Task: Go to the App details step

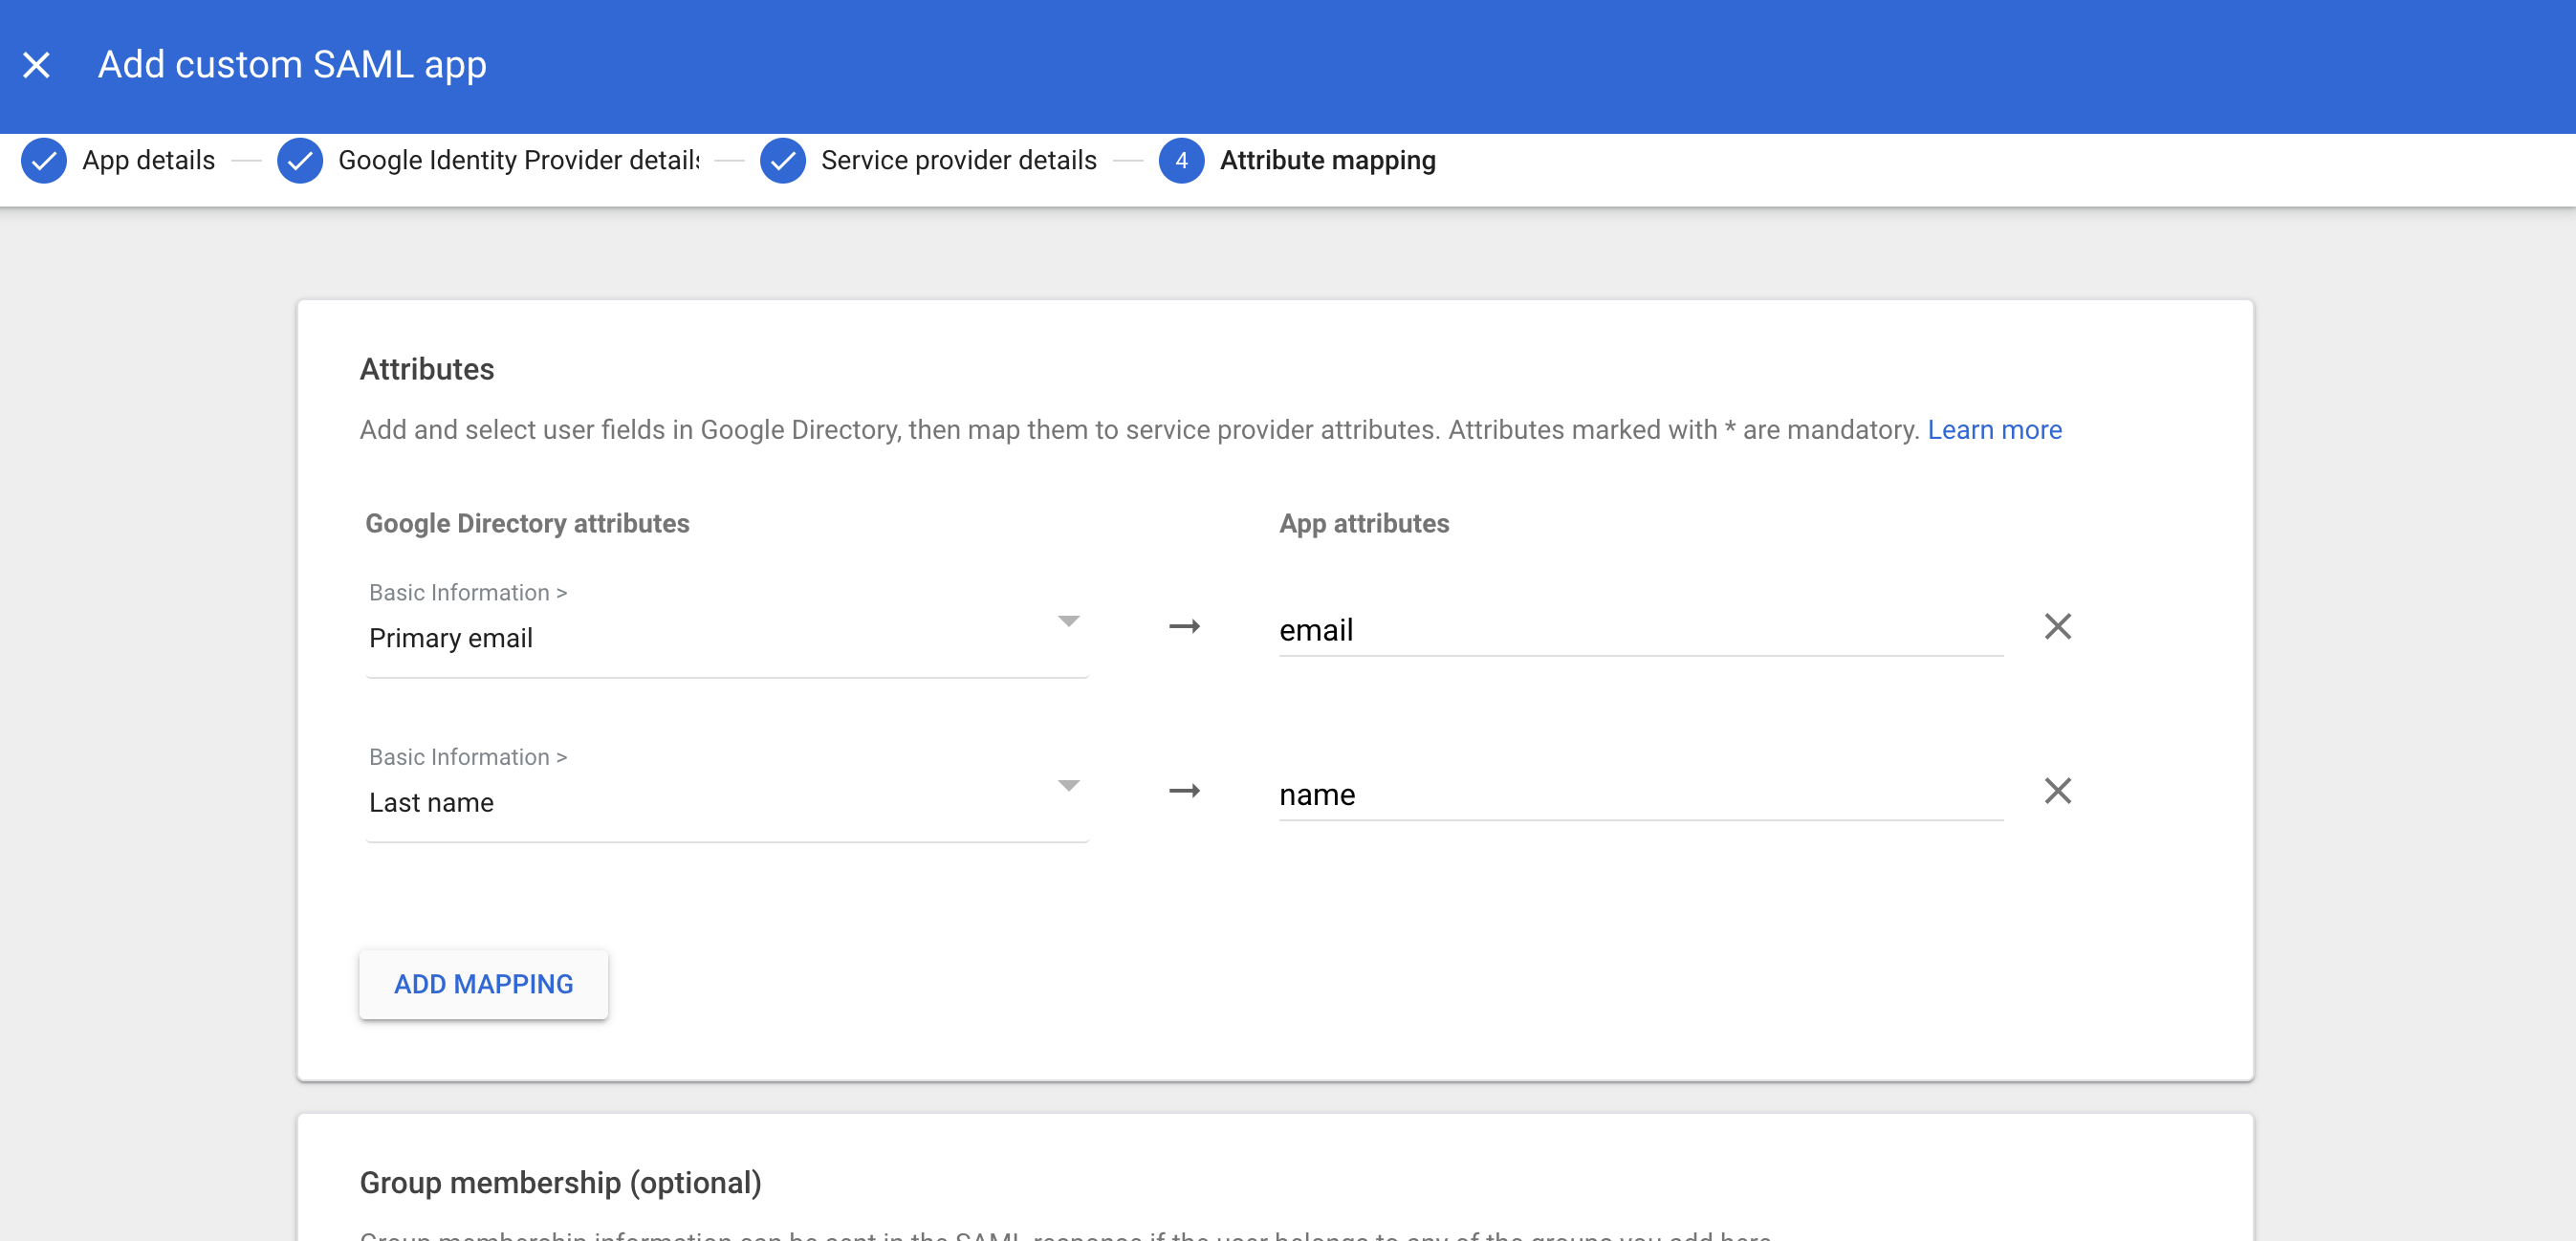Action: [x=148, y=160]
